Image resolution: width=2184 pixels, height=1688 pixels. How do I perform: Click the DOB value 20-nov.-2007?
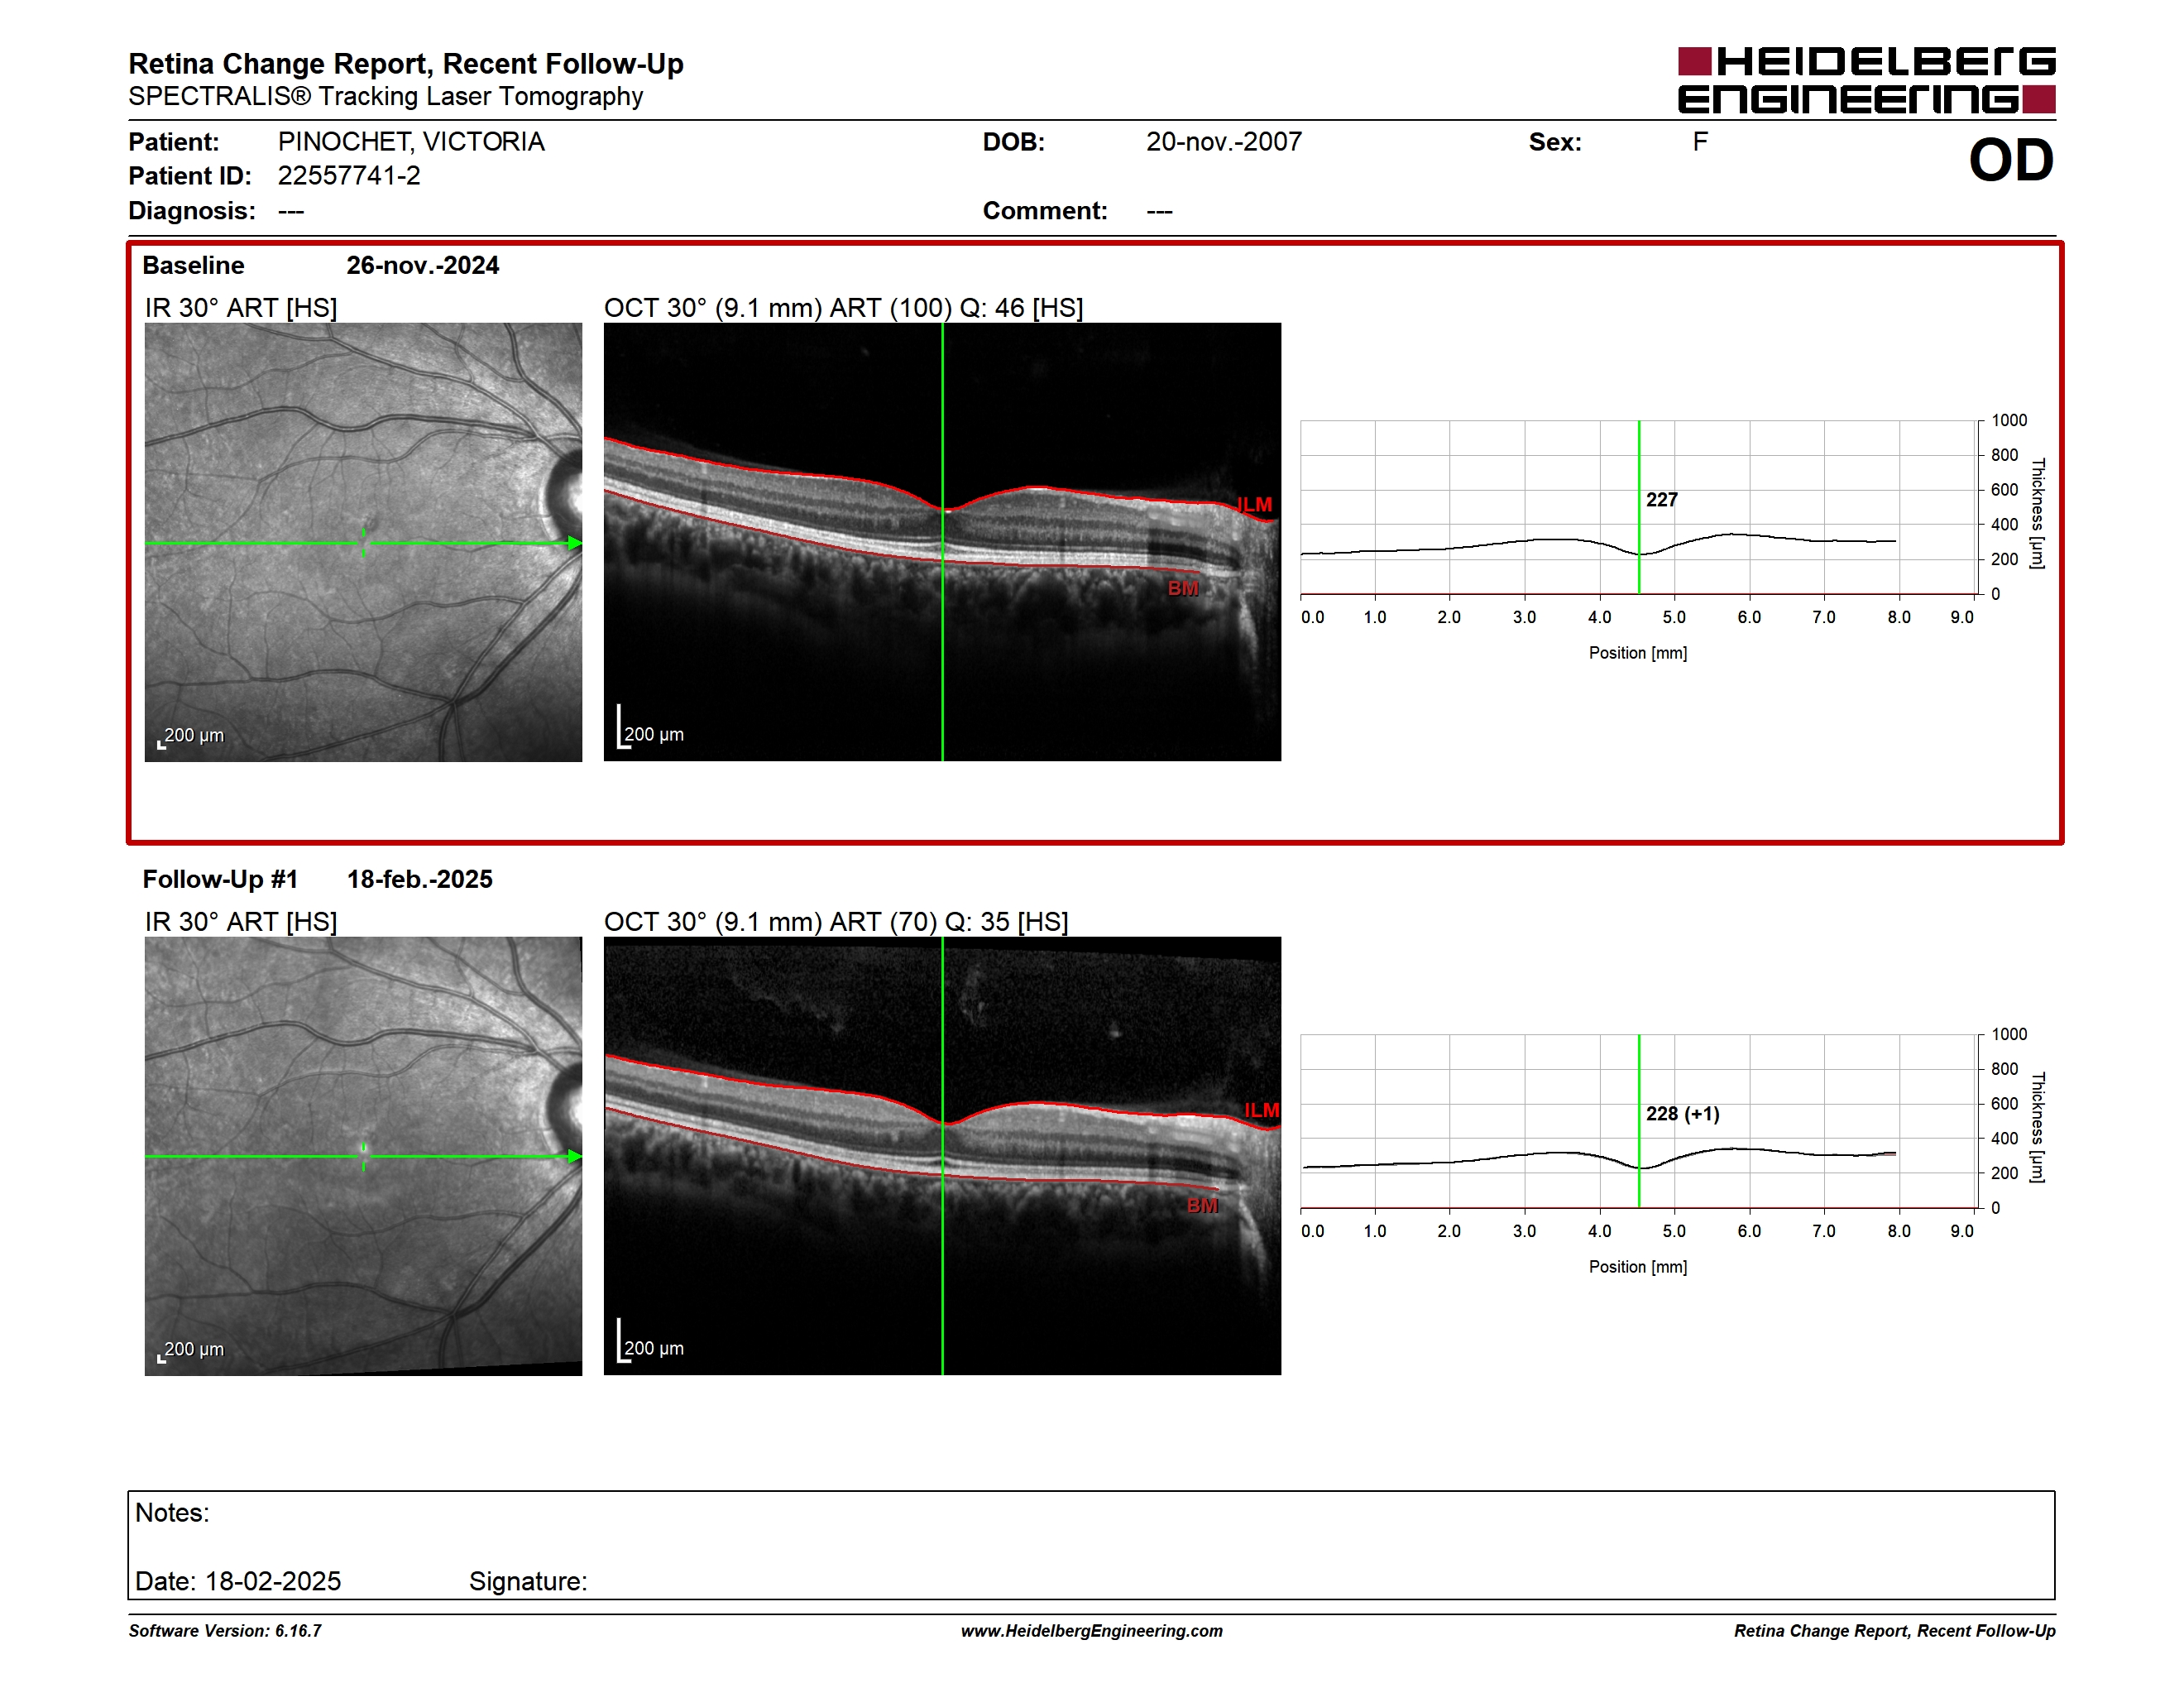click(1224, 142)
